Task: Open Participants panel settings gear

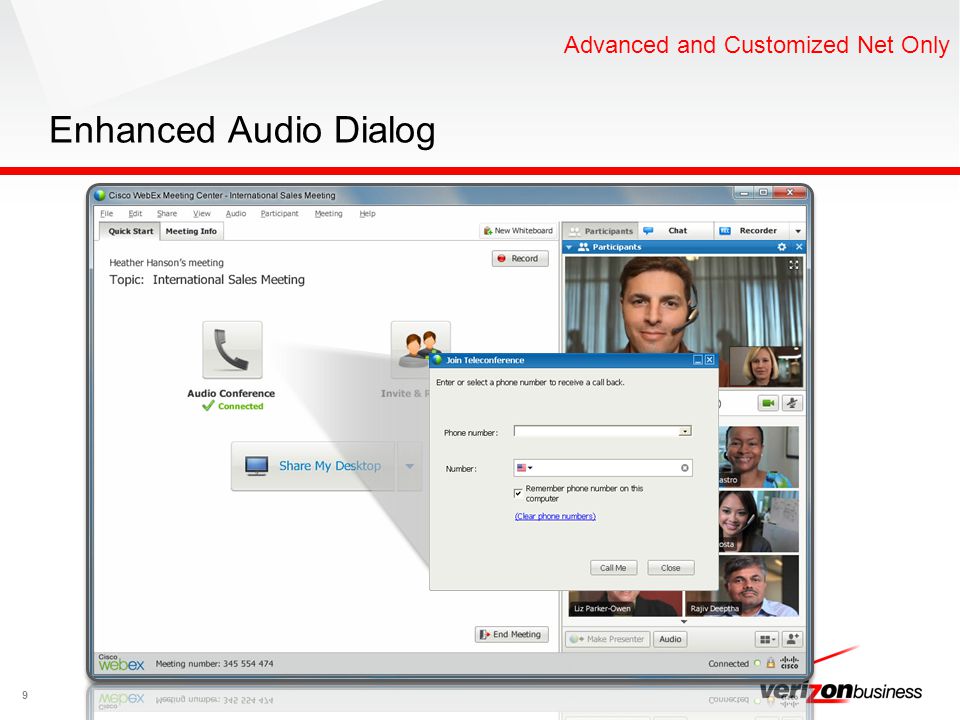Action: tap(782, 247)
